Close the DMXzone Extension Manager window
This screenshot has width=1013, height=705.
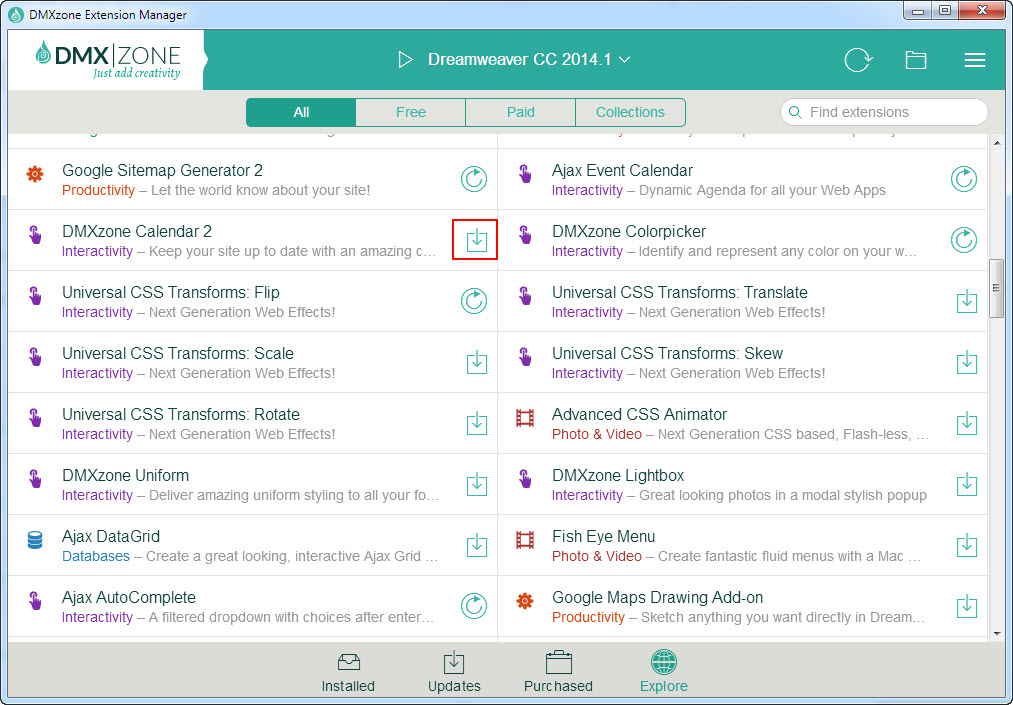pyautogui.click(x=983, y=10)
